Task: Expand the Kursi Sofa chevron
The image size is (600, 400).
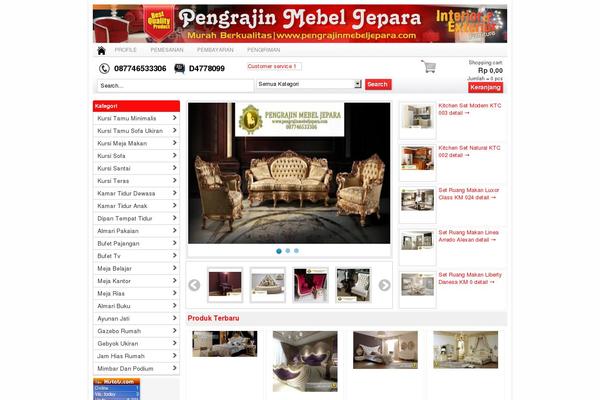Action: click(174, 155)
